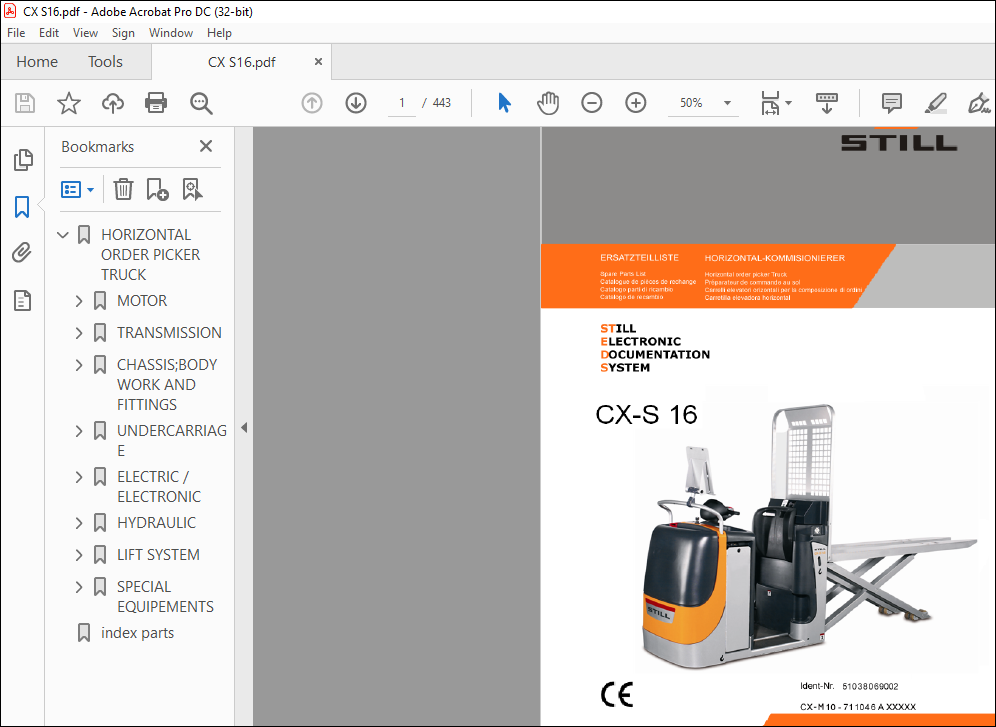Open the find text search tool
Screen dimensions: 996x727
(201, 103)
